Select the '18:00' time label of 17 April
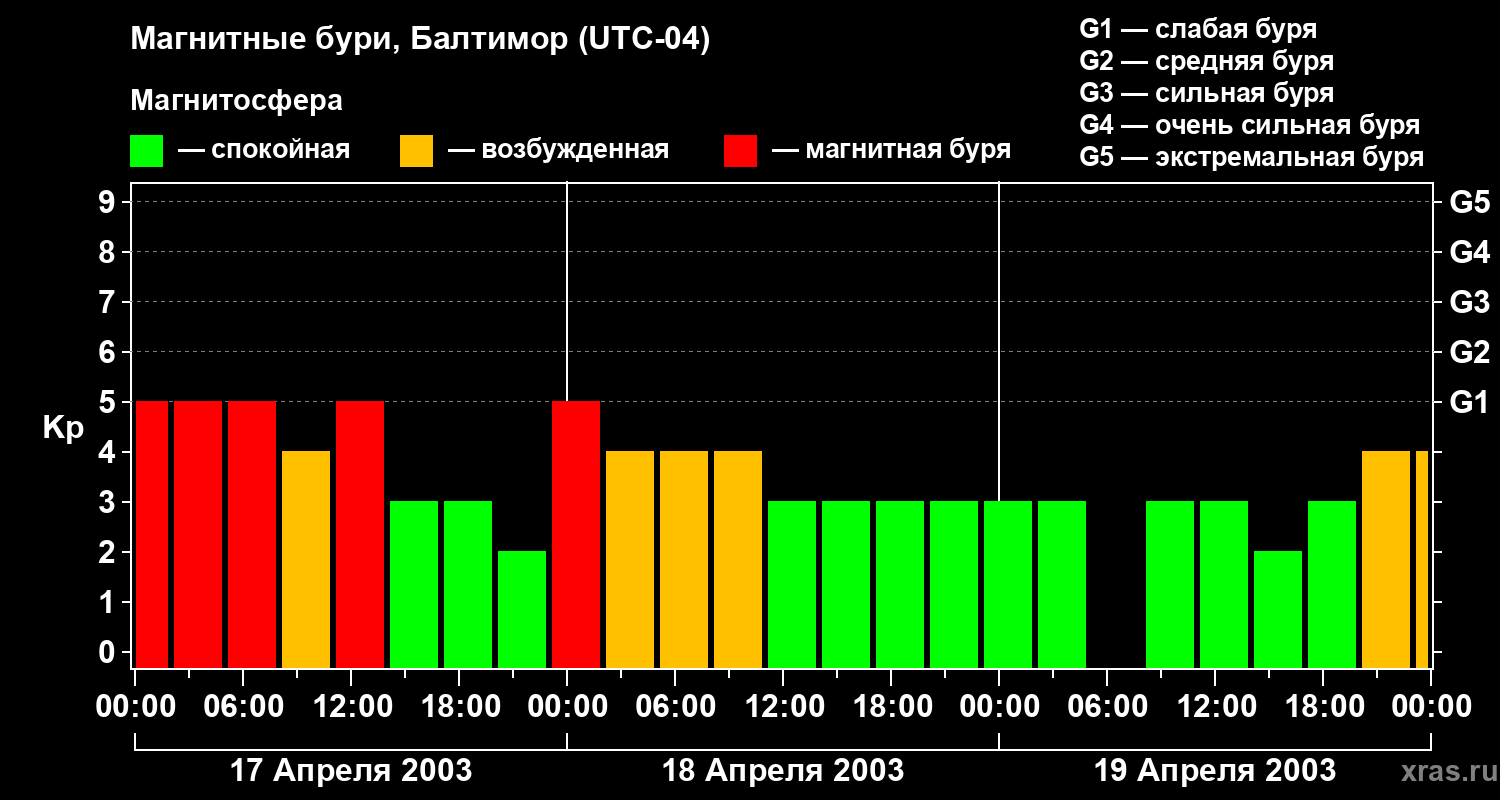The width and height of the screenshot is (1500, 800). click(459, 707)
